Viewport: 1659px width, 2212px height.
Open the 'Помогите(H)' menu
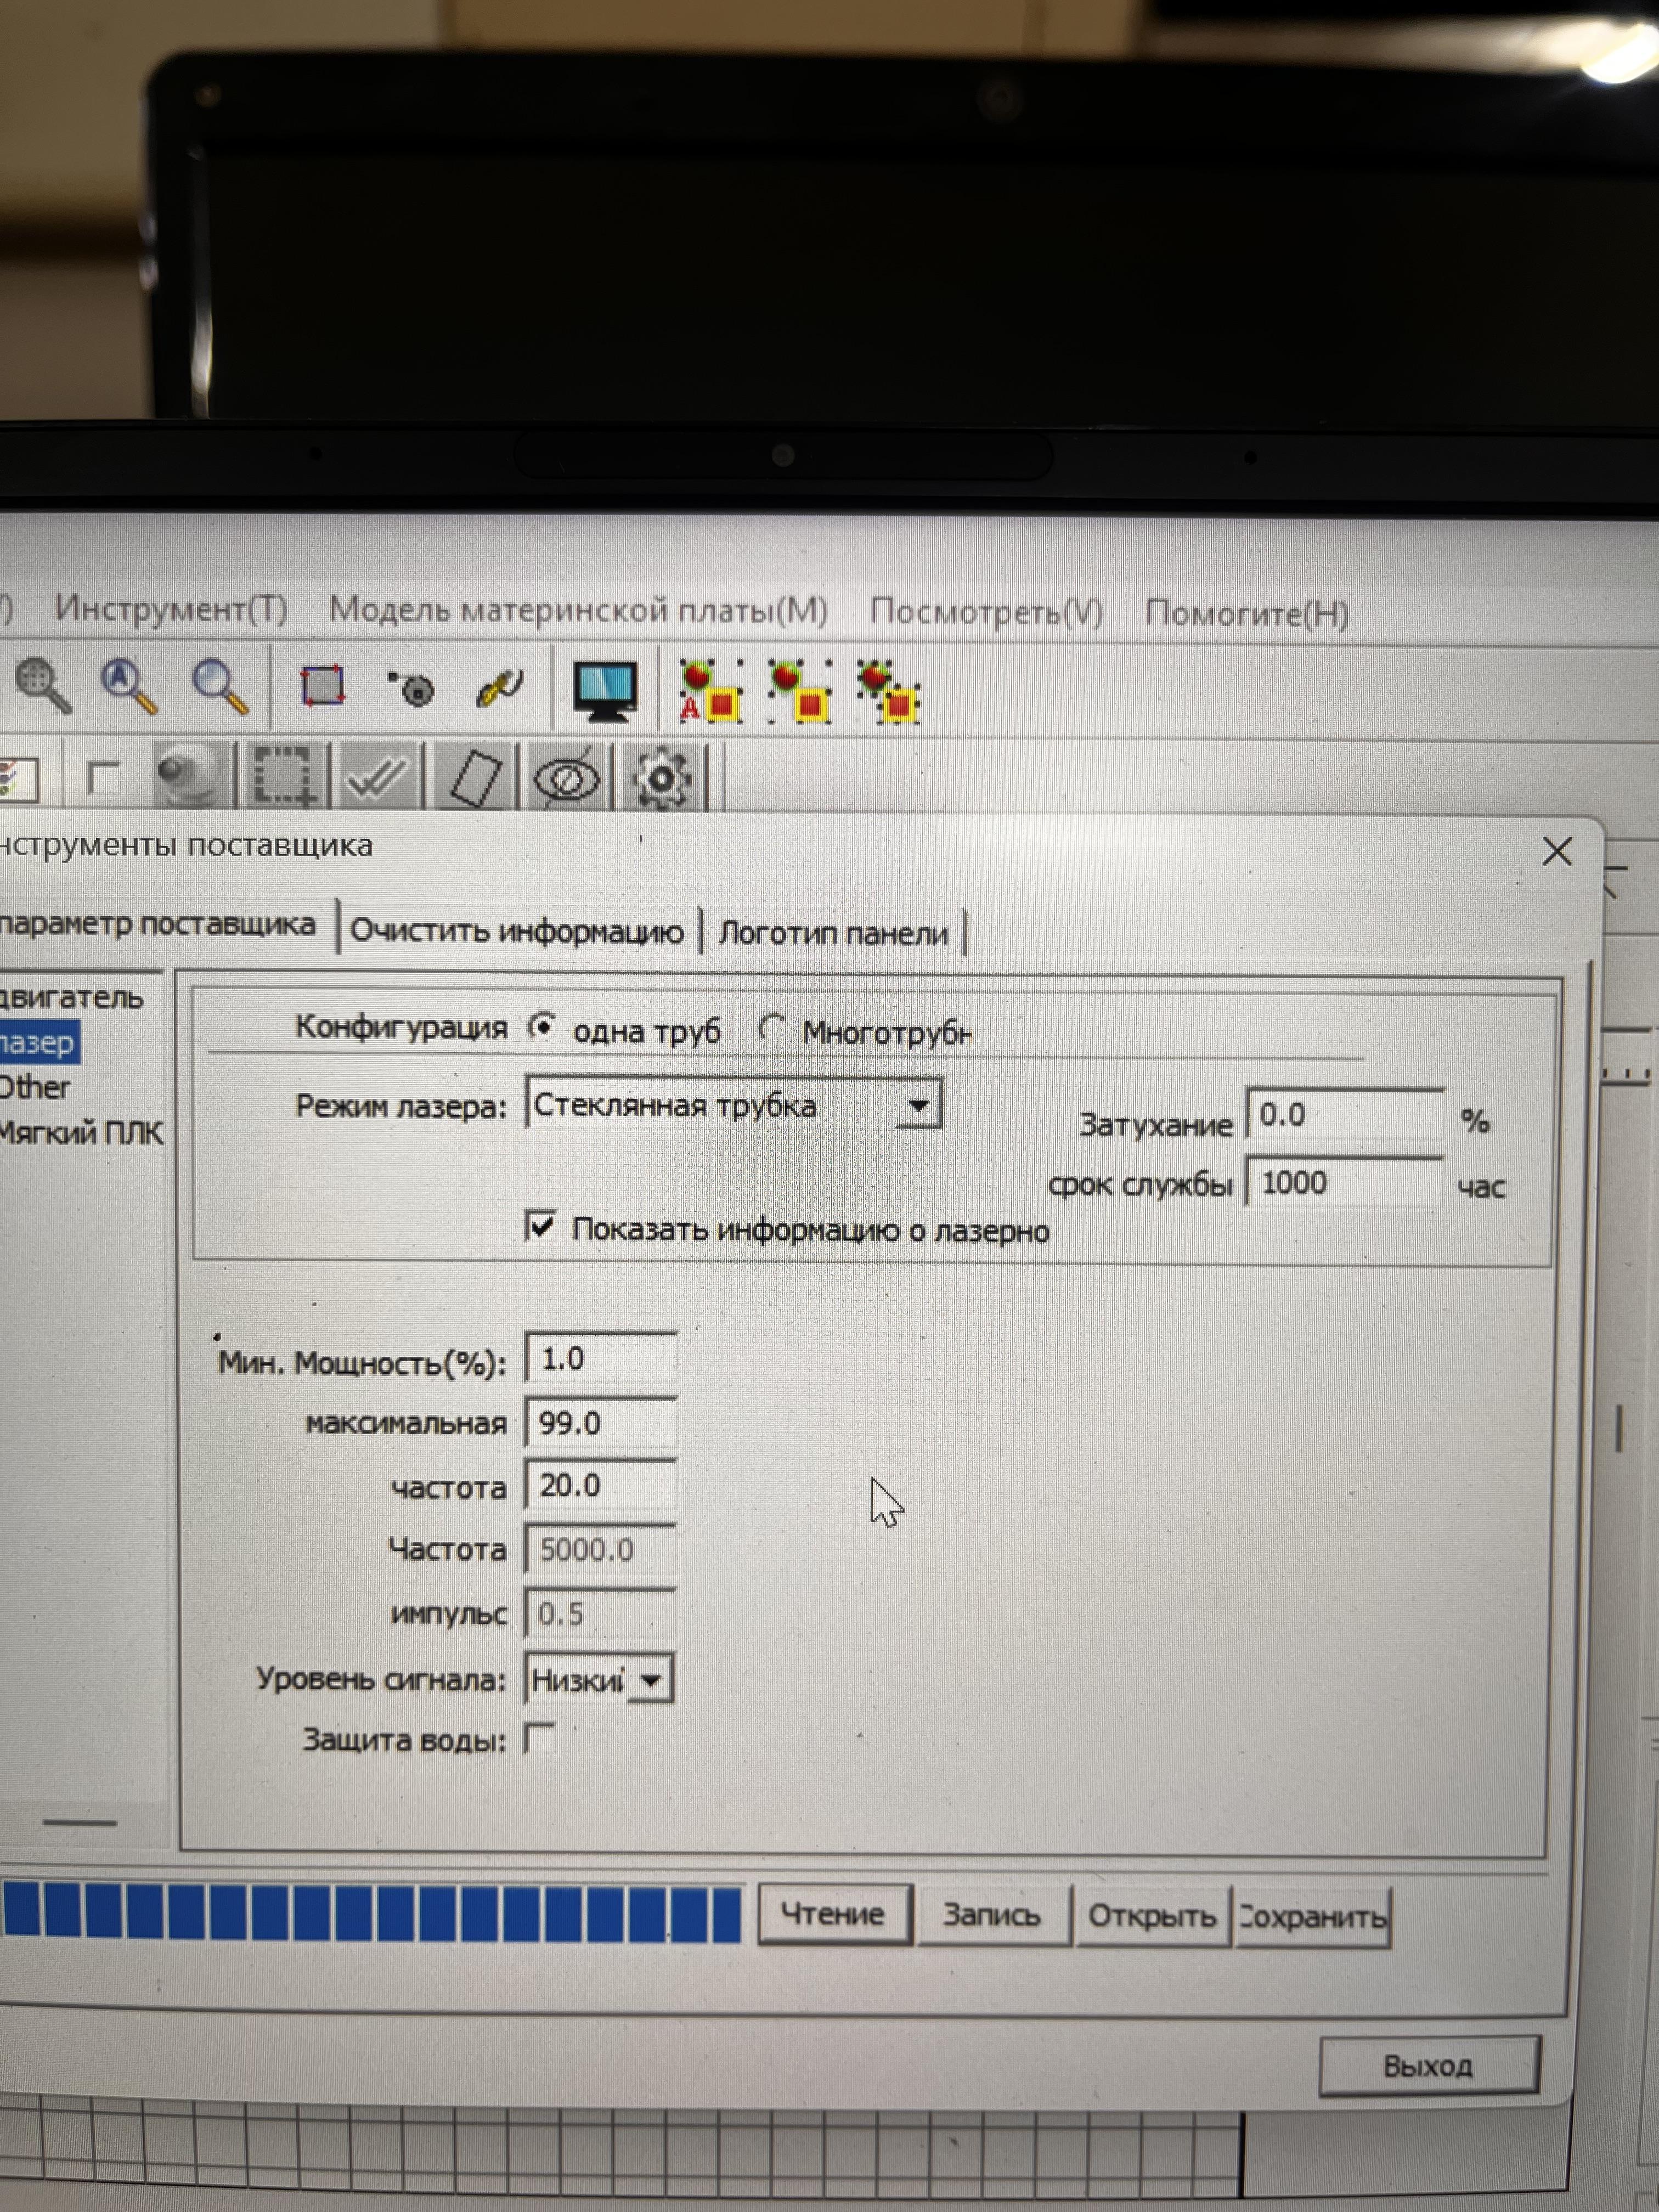1247,613
